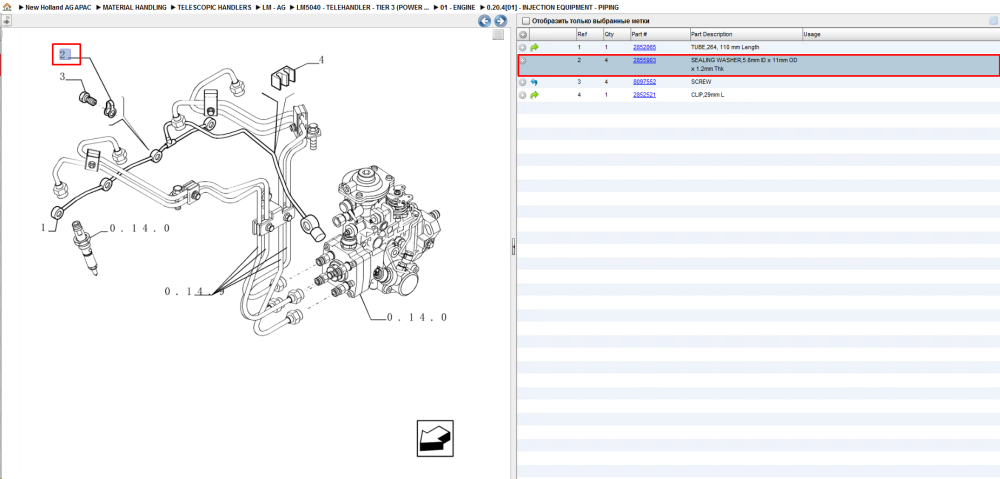Add the CLIP part to the list
Viewport: 1000px width, 479px height.
click(522, 94)
